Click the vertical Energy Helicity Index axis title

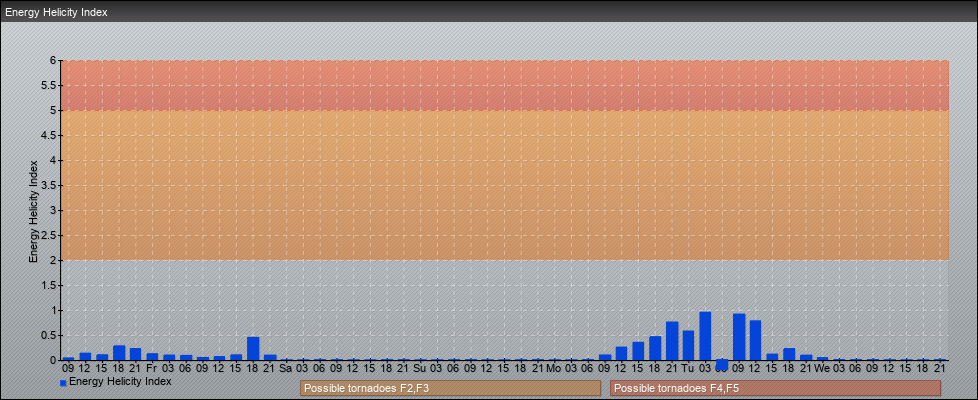click(33, 210)
